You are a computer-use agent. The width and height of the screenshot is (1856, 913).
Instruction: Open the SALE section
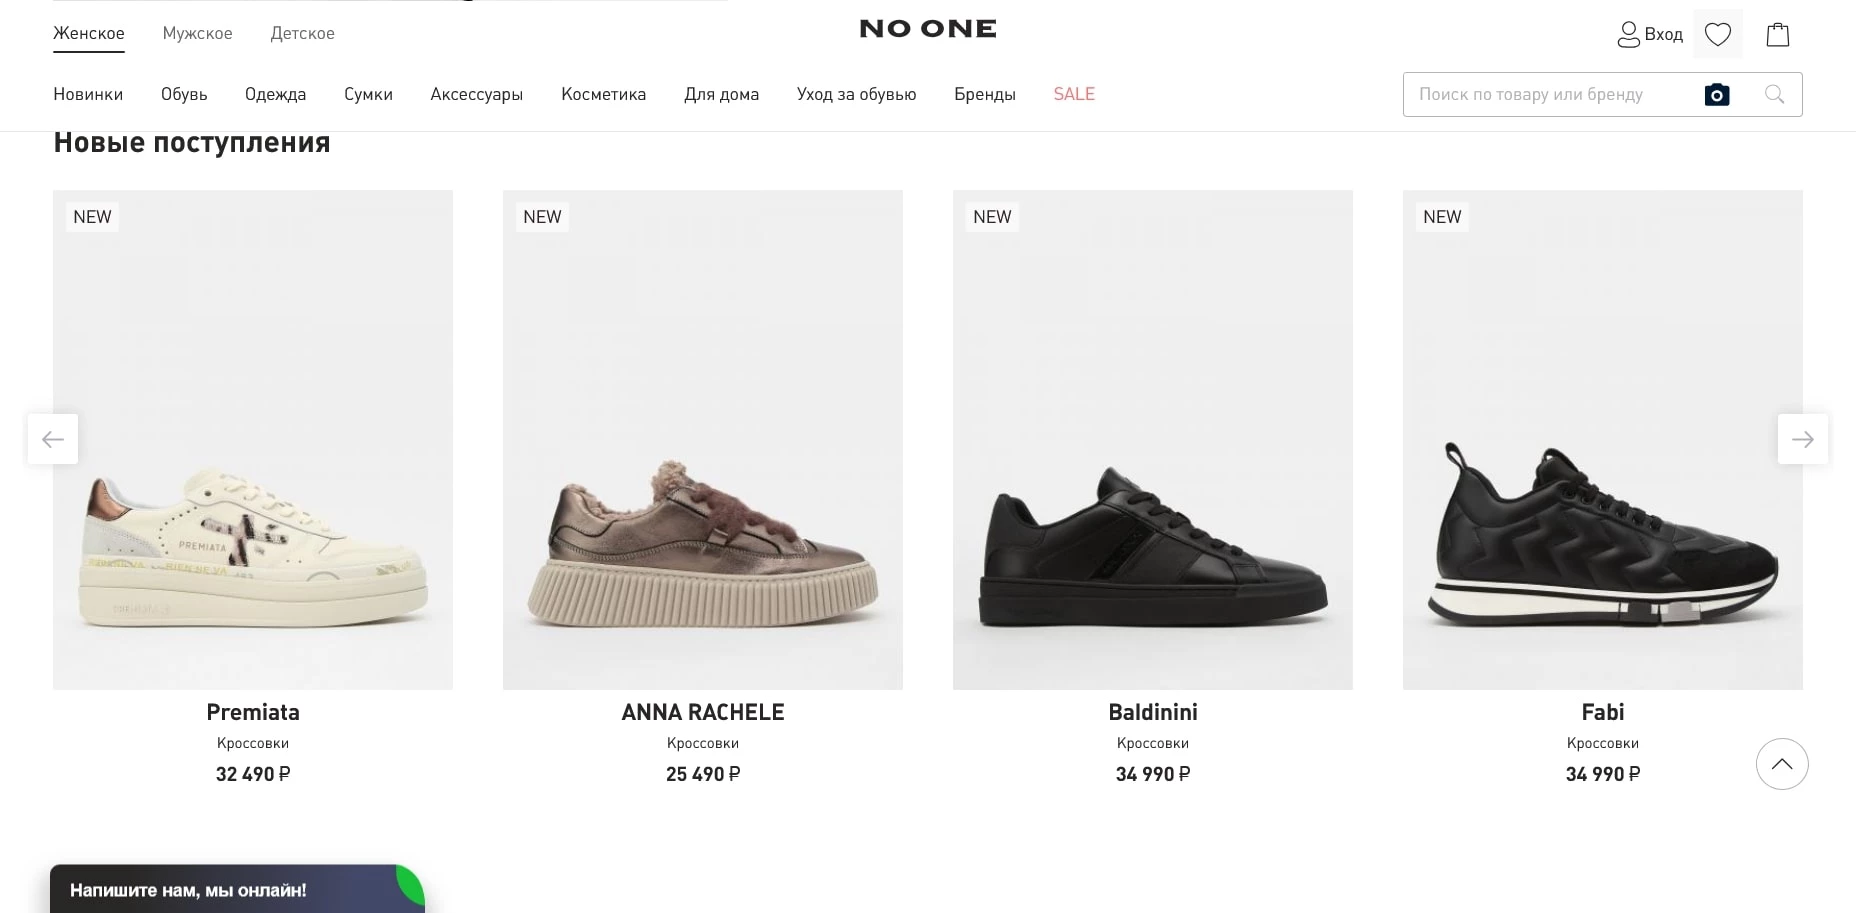pos(1073,95)
